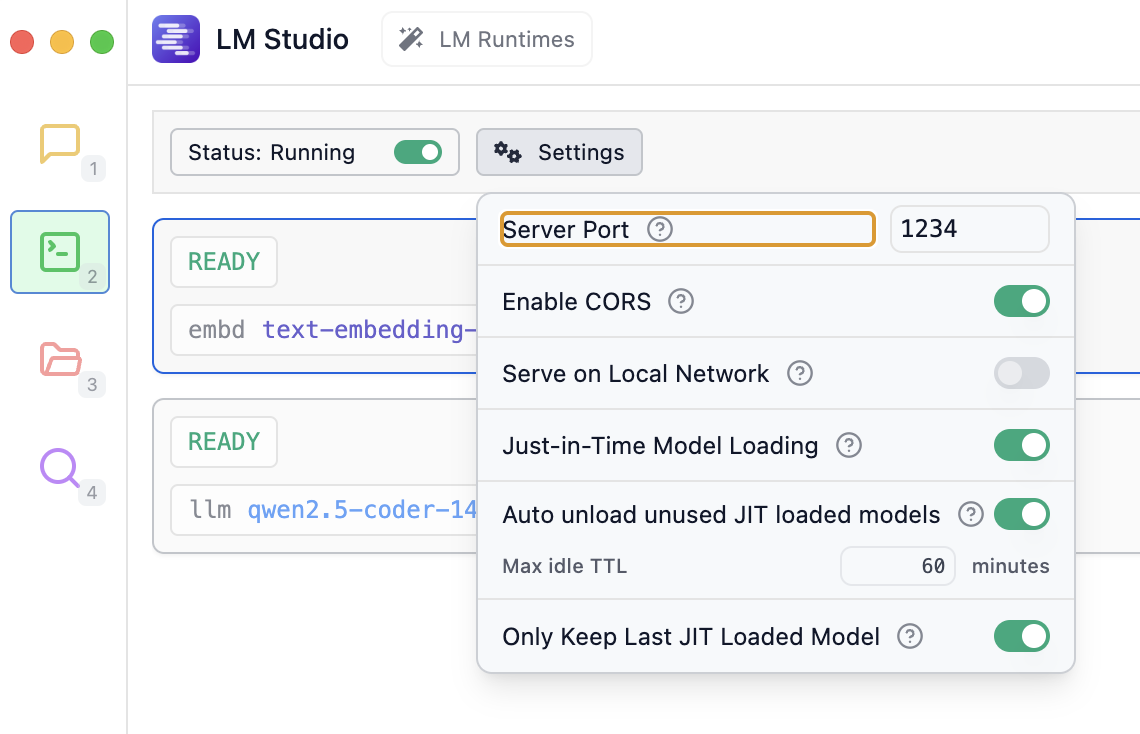Viewport: 1140px width, 734px height.
Task: Collapse the Settings dropdown button
Action: (559, 152)
